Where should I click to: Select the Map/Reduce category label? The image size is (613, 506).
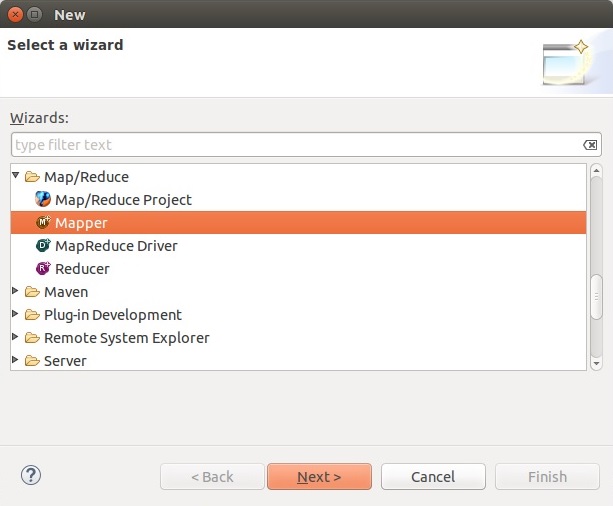coord(86,177)
